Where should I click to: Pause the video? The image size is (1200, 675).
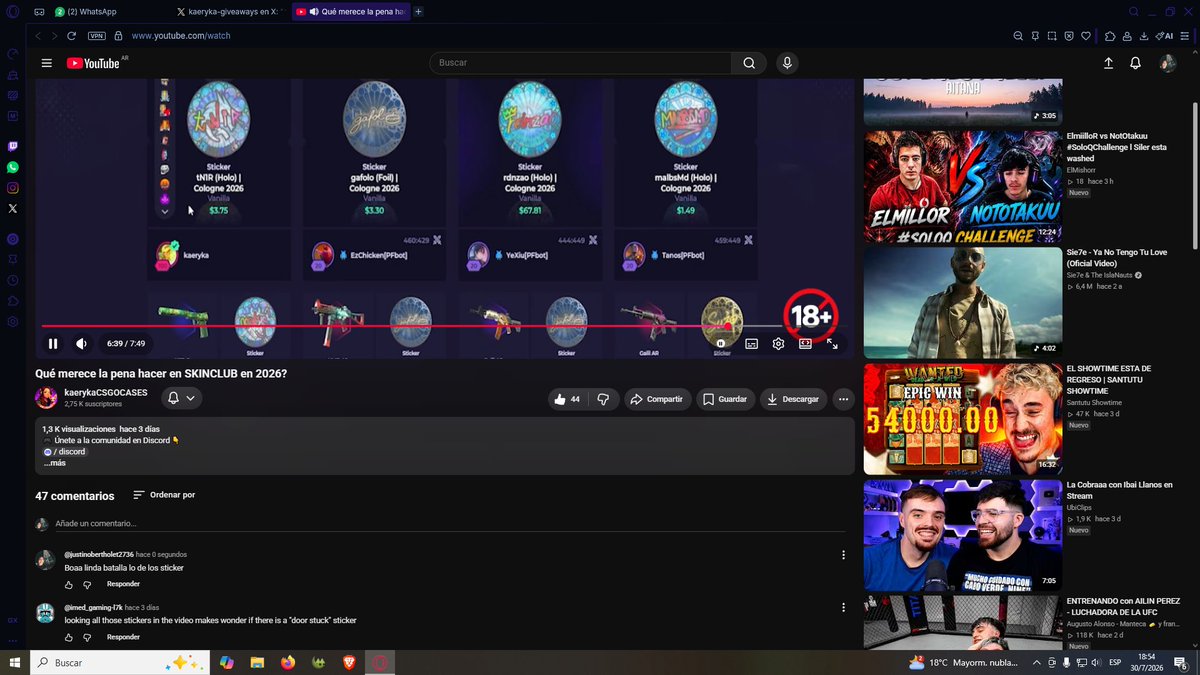(53, 343)
